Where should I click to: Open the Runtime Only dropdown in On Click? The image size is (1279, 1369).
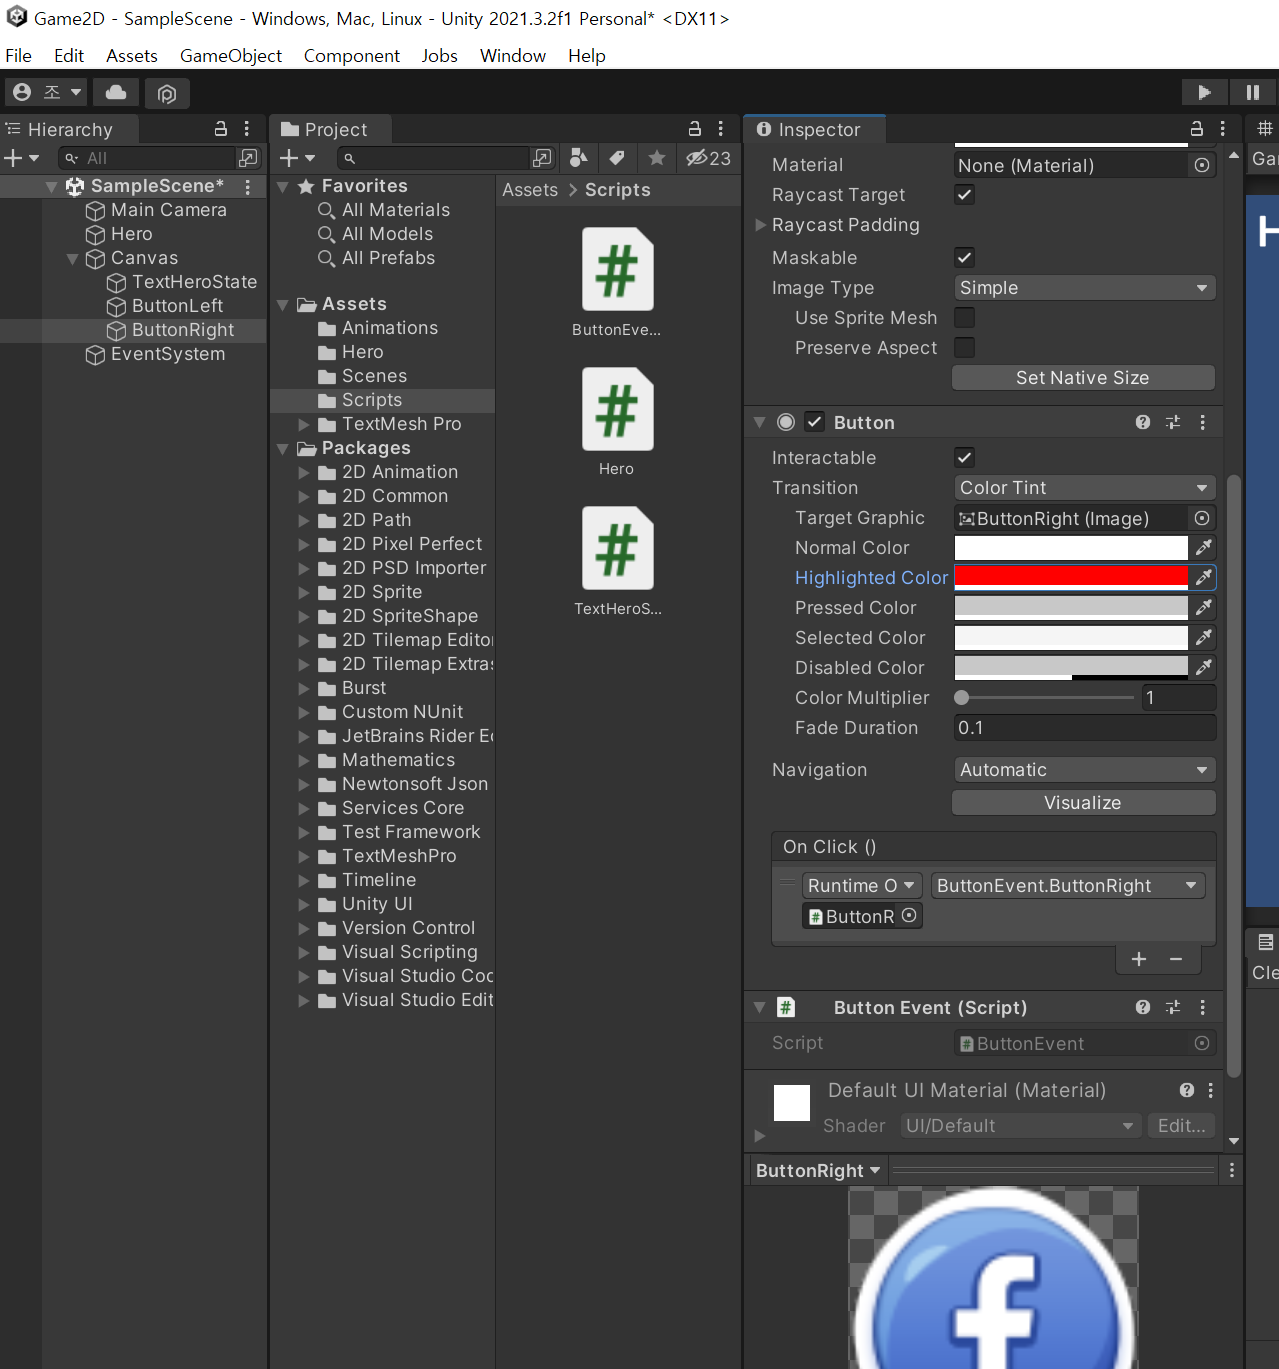[x=861, y=886]
